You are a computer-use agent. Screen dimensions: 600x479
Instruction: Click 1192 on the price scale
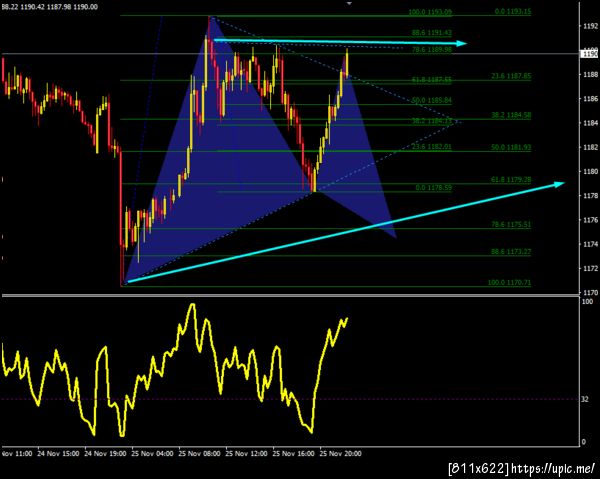[x=590, y=26]
